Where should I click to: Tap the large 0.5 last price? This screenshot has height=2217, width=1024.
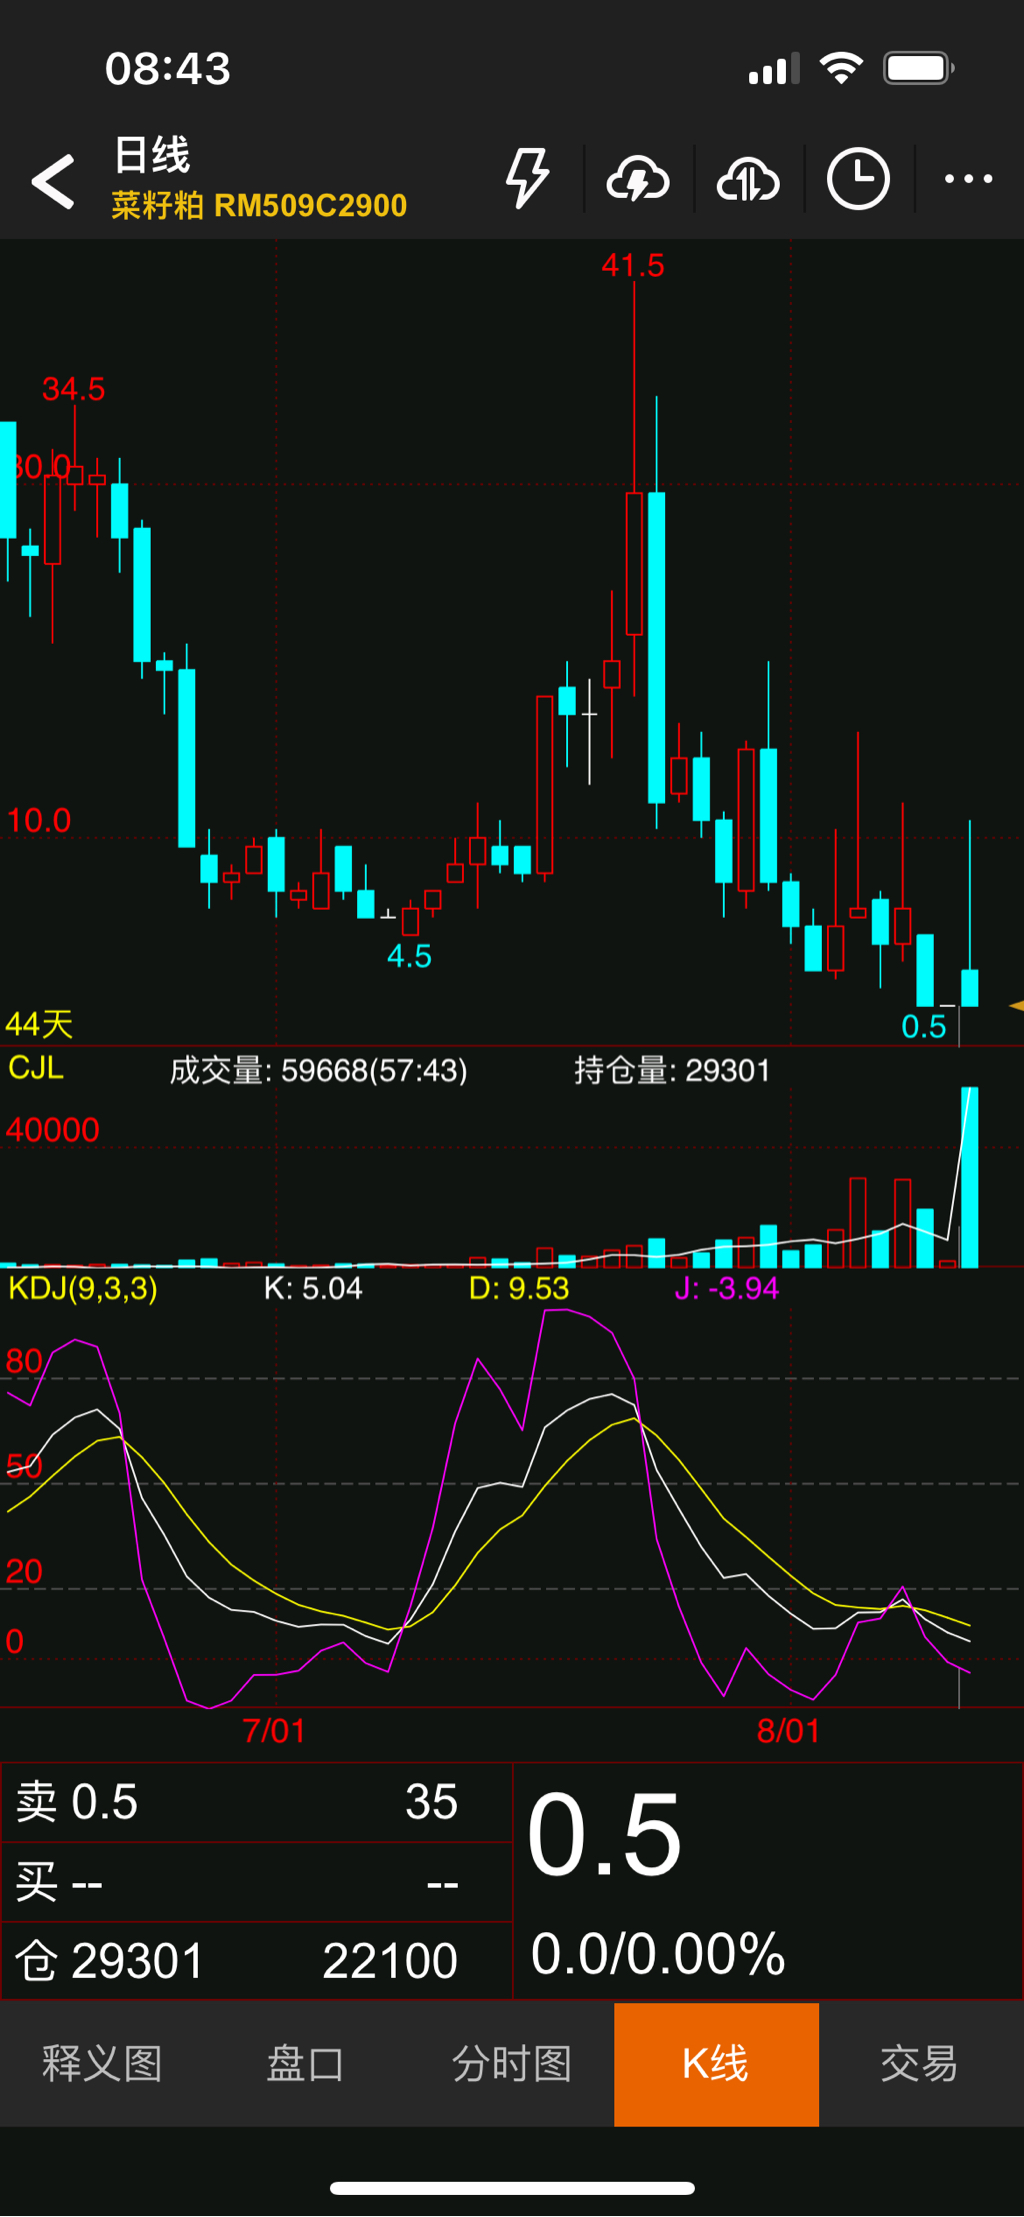pyautogui.click(x=604, y=1835)
